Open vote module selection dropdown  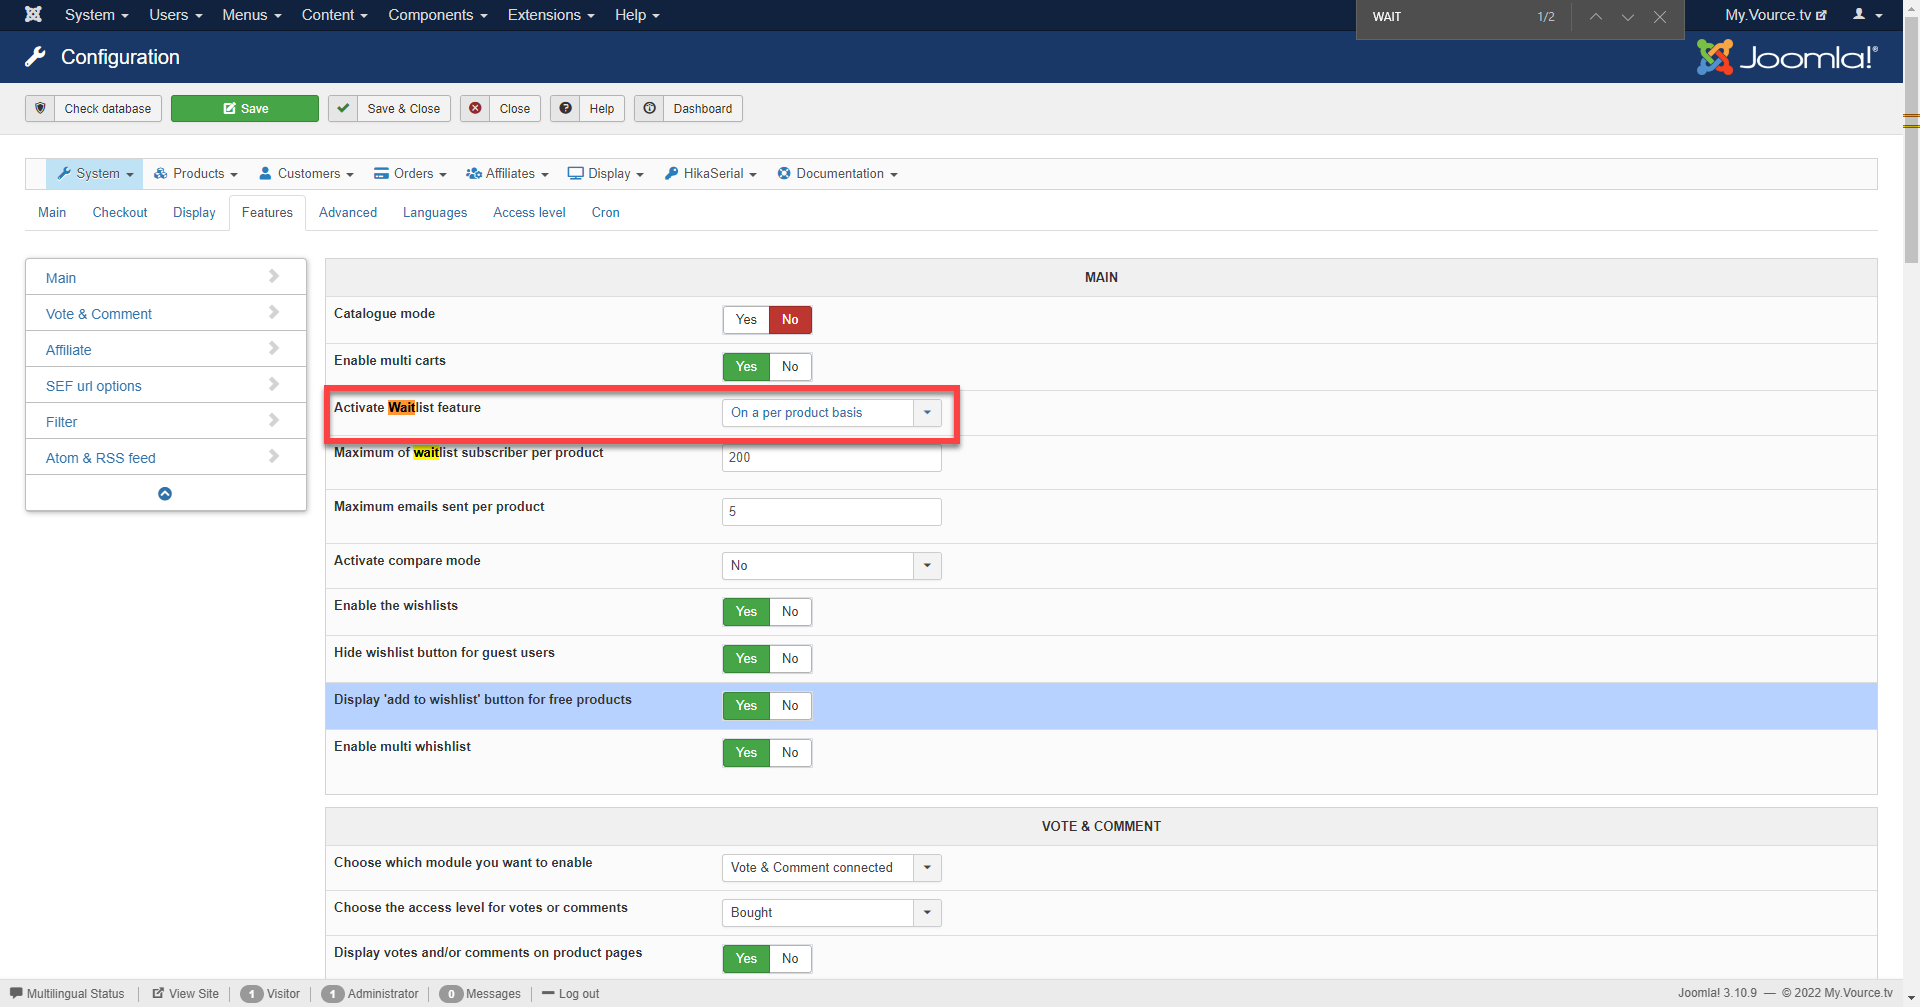(x=831, y=868)
